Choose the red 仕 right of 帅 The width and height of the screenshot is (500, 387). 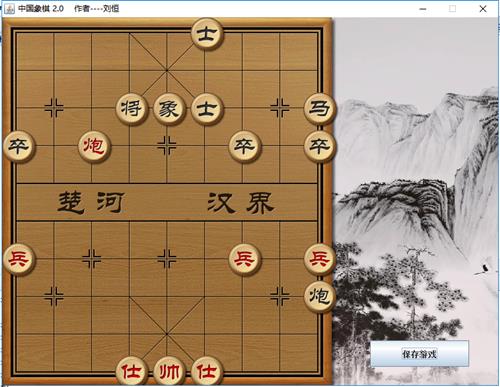[207, 371]
